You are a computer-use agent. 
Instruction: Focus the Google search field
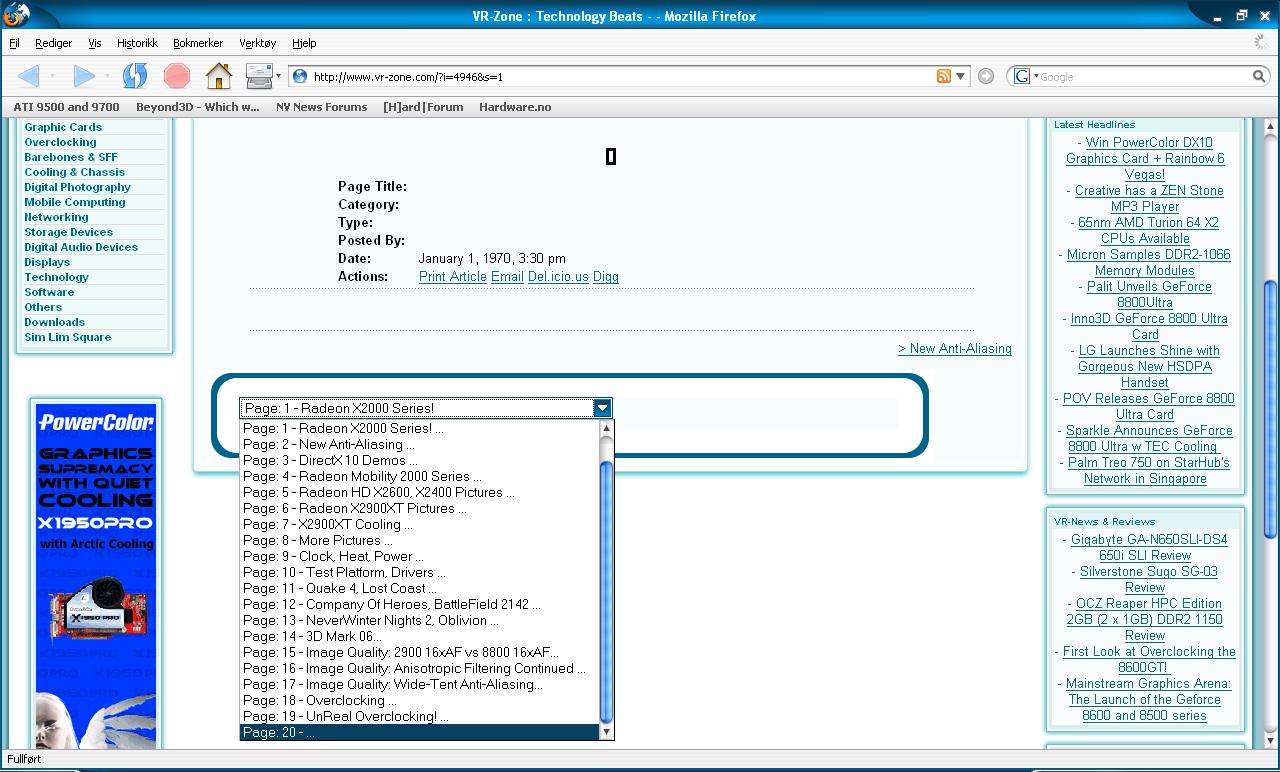pos(1145,76)
